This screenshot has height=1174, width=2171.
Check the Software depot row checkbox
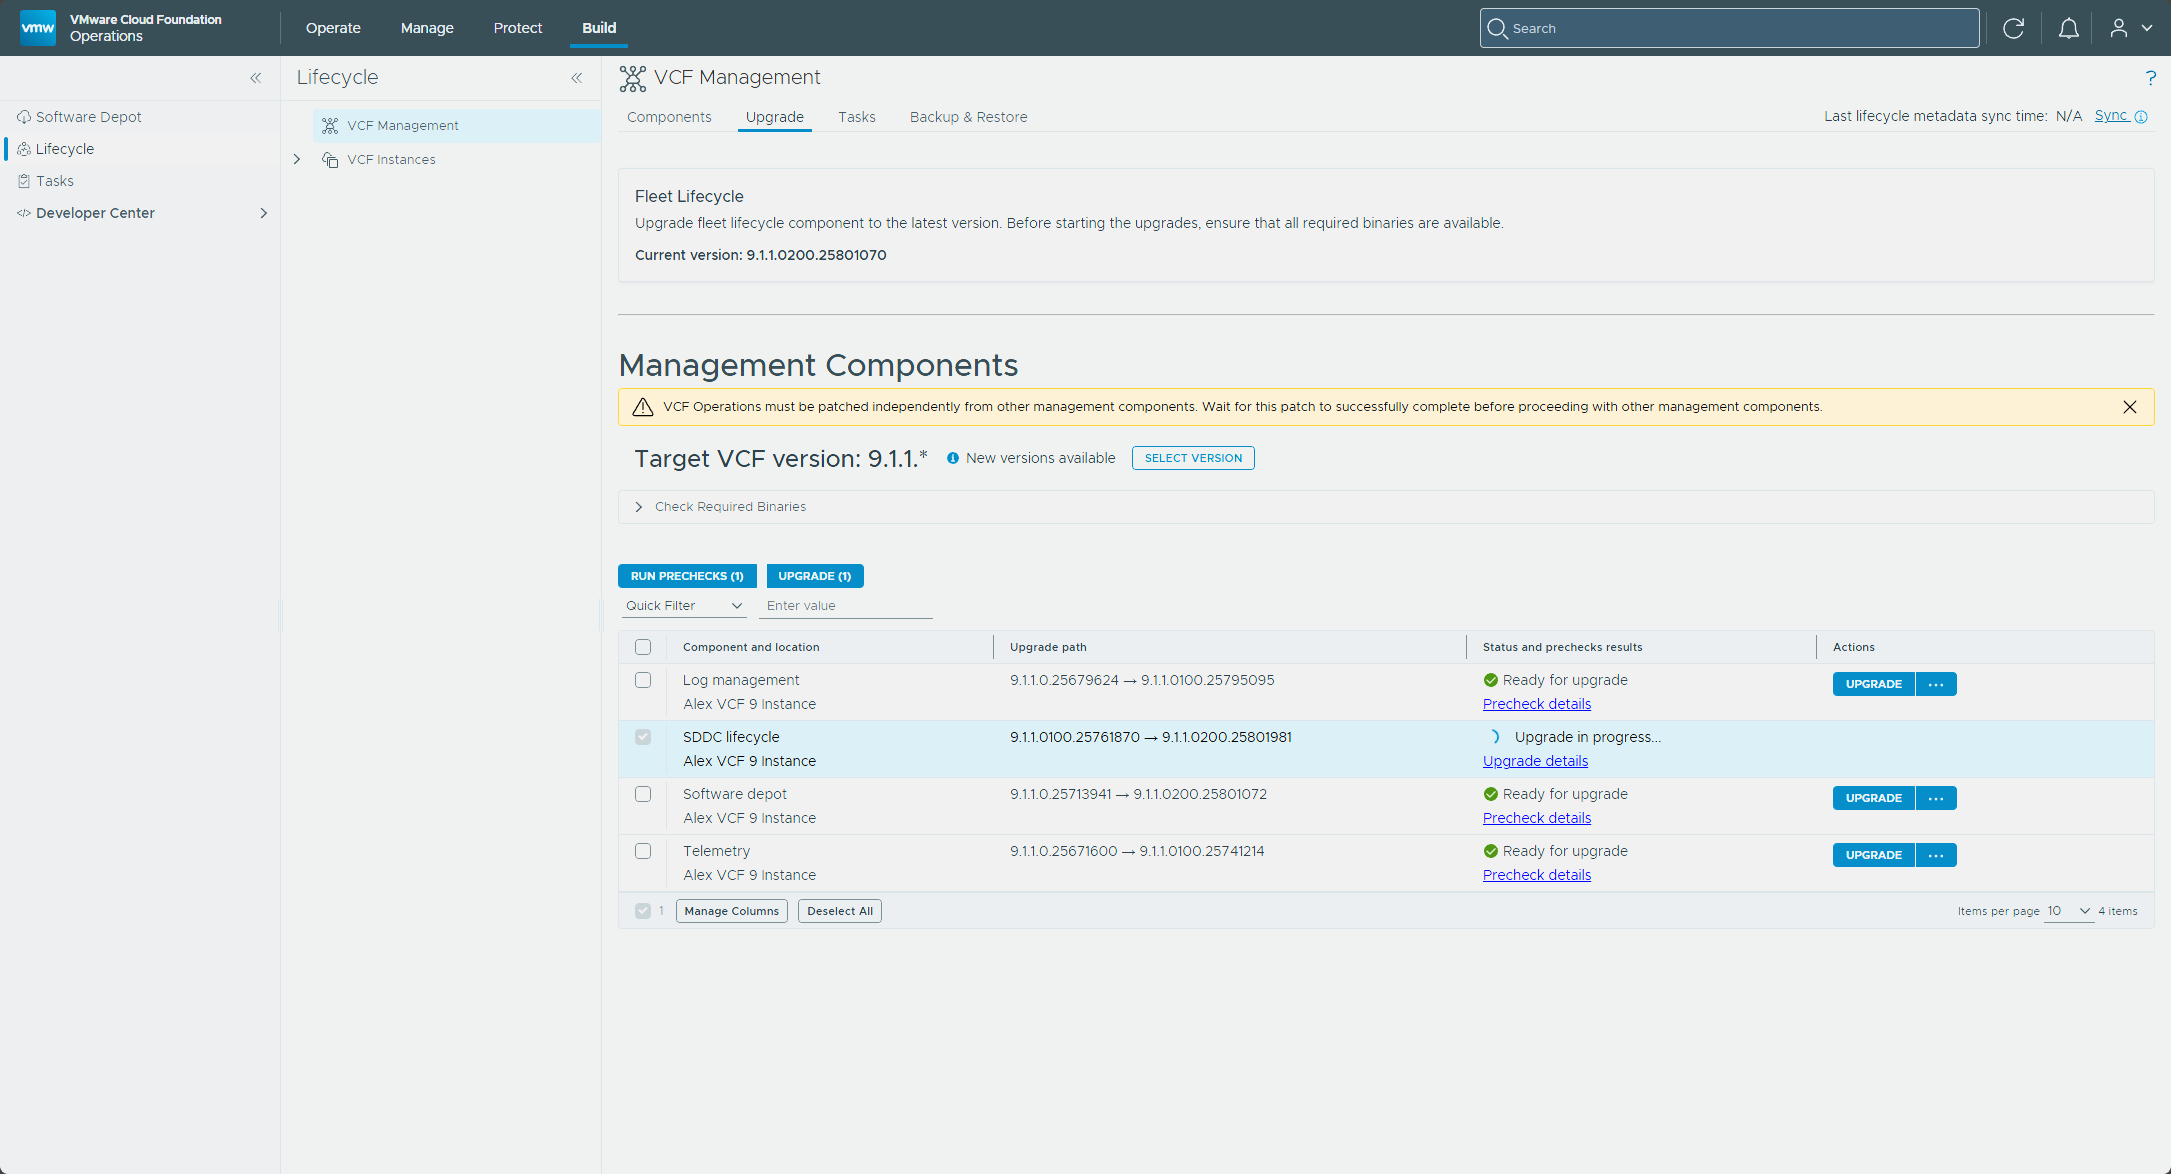tap(643, 794)
